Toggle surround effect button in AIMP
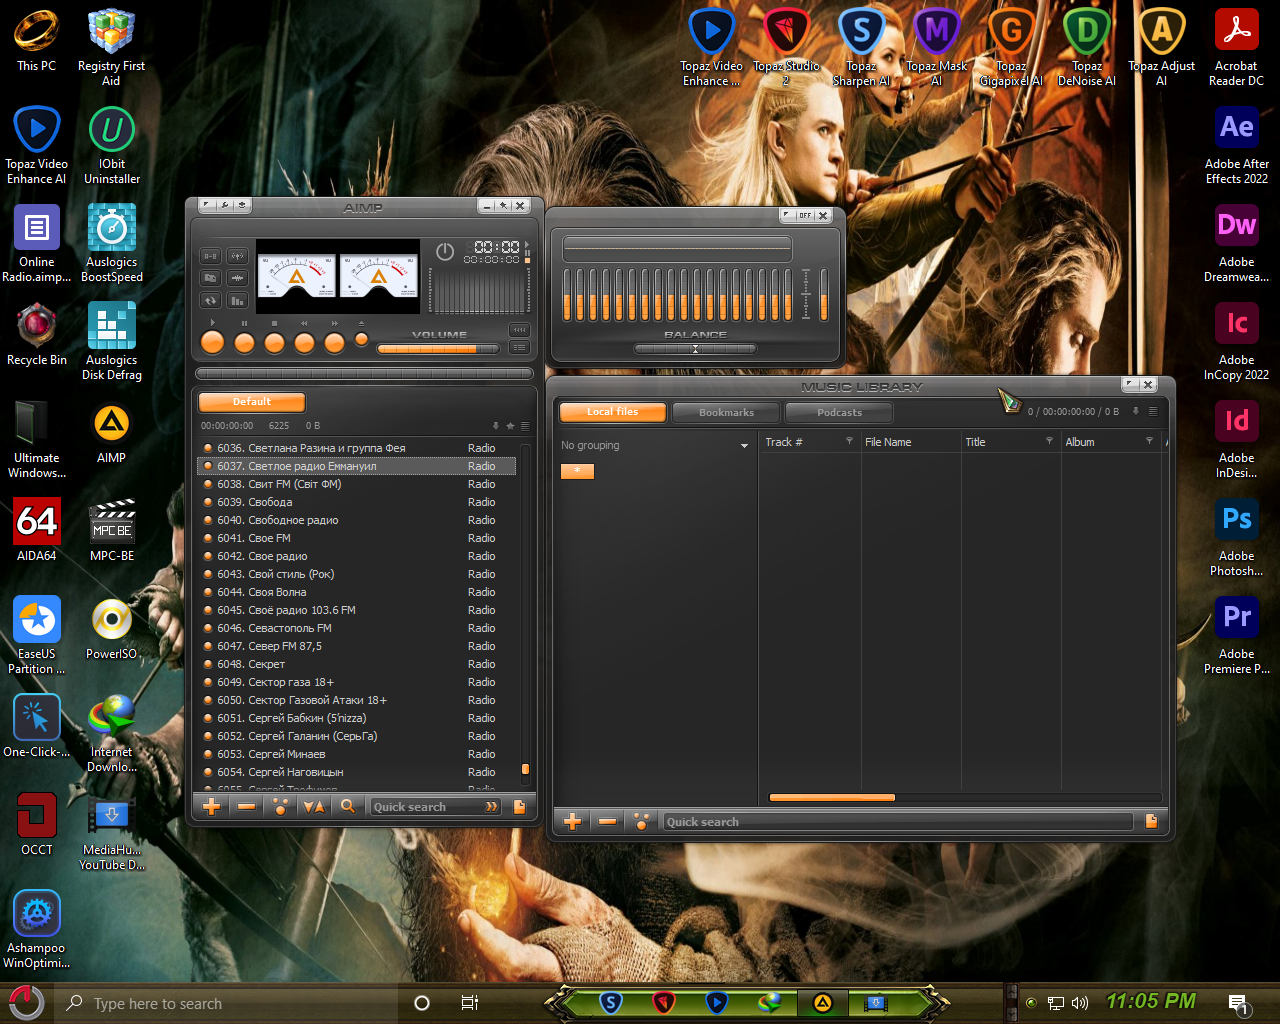This screenshot has height=1024, width=1280. [237, 256]
